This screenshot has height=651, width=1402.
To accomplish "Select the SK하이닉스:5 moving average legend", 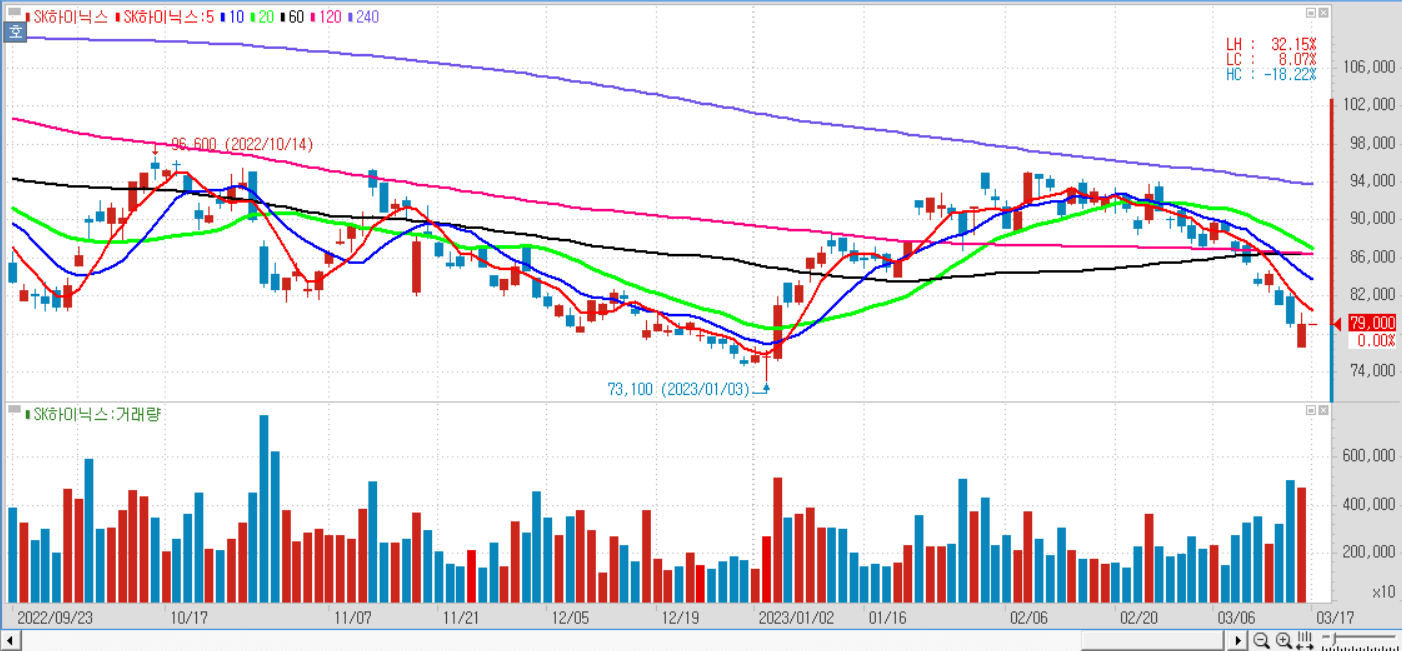I will click(166, 17).
